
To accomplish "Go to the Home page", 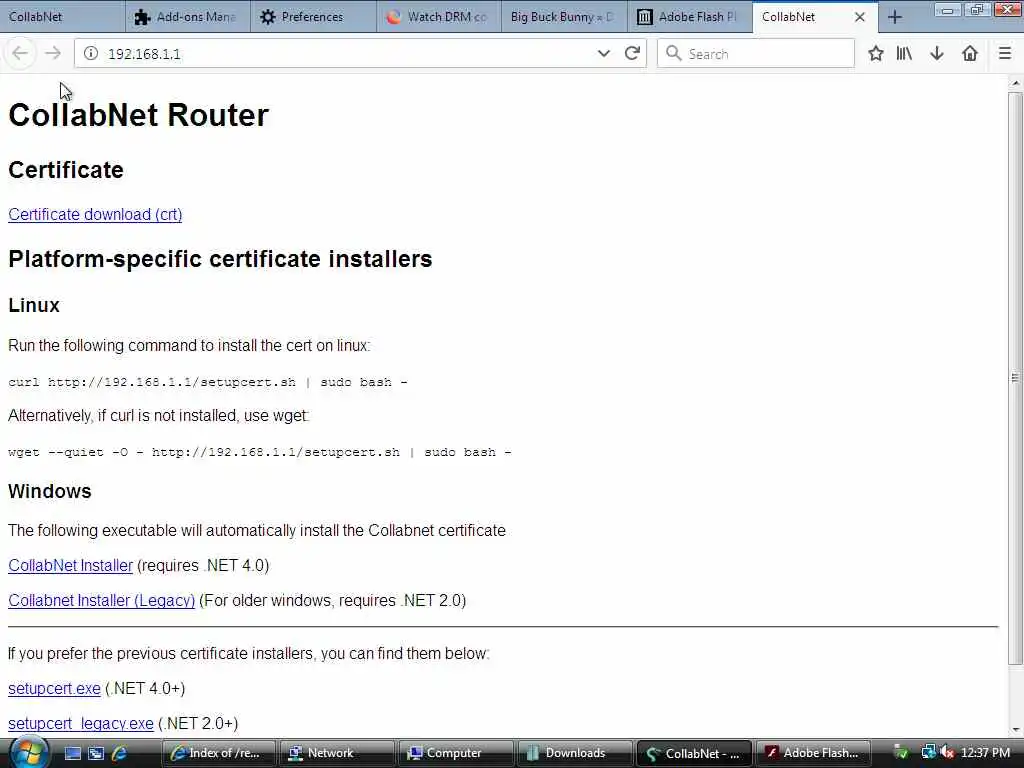I will tap(970, 54).
